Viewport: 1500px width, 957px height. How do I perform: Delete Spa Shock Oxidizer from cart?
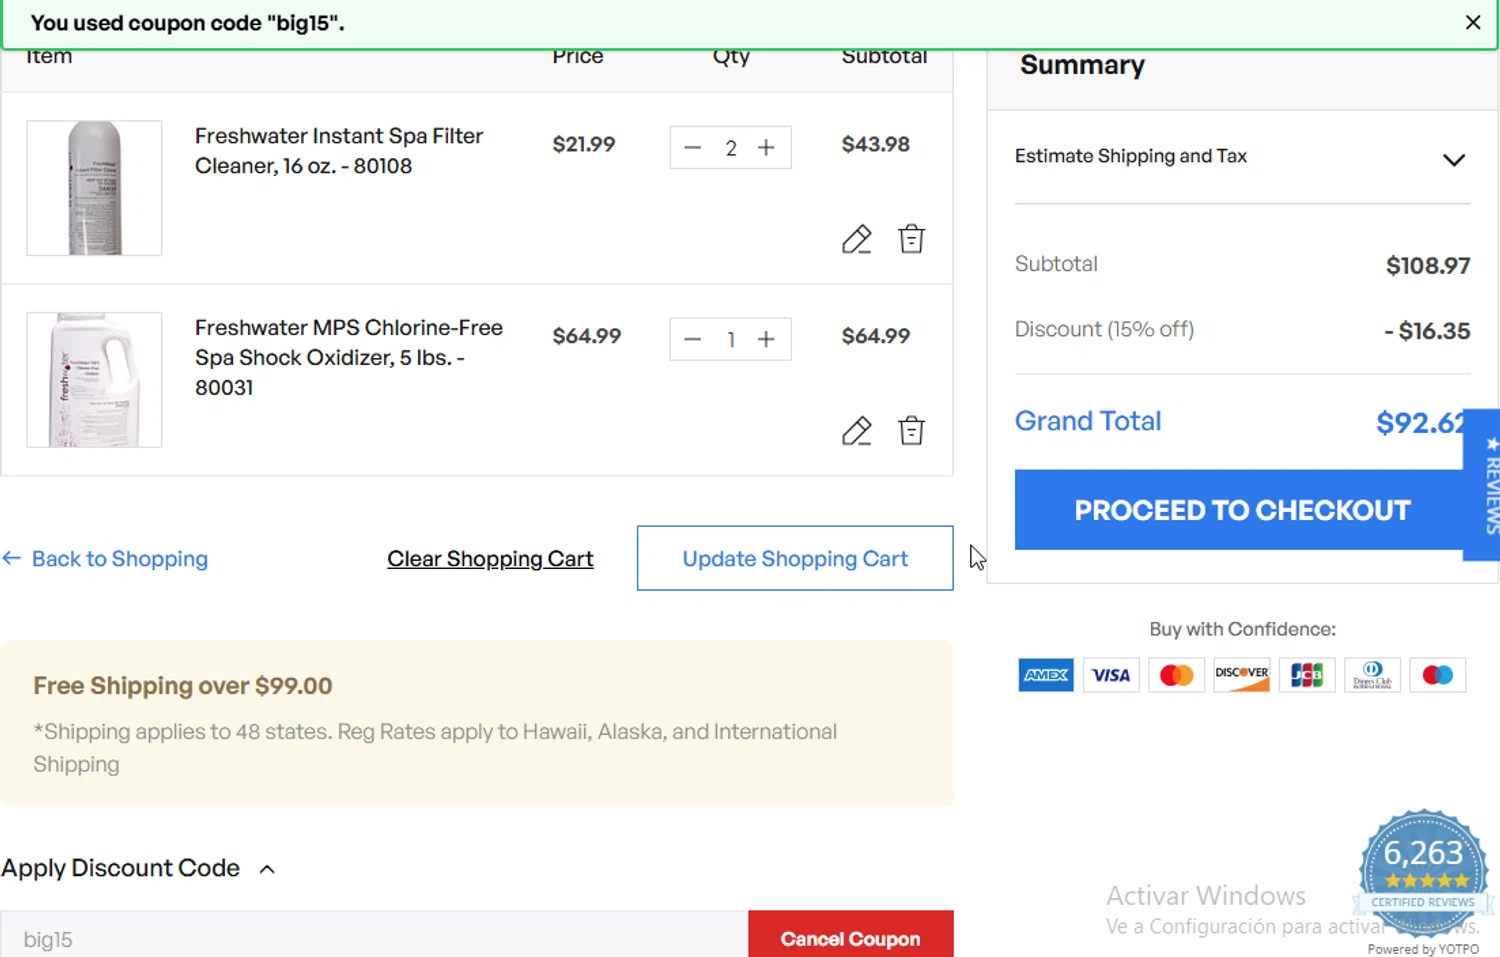coord(911,431)
